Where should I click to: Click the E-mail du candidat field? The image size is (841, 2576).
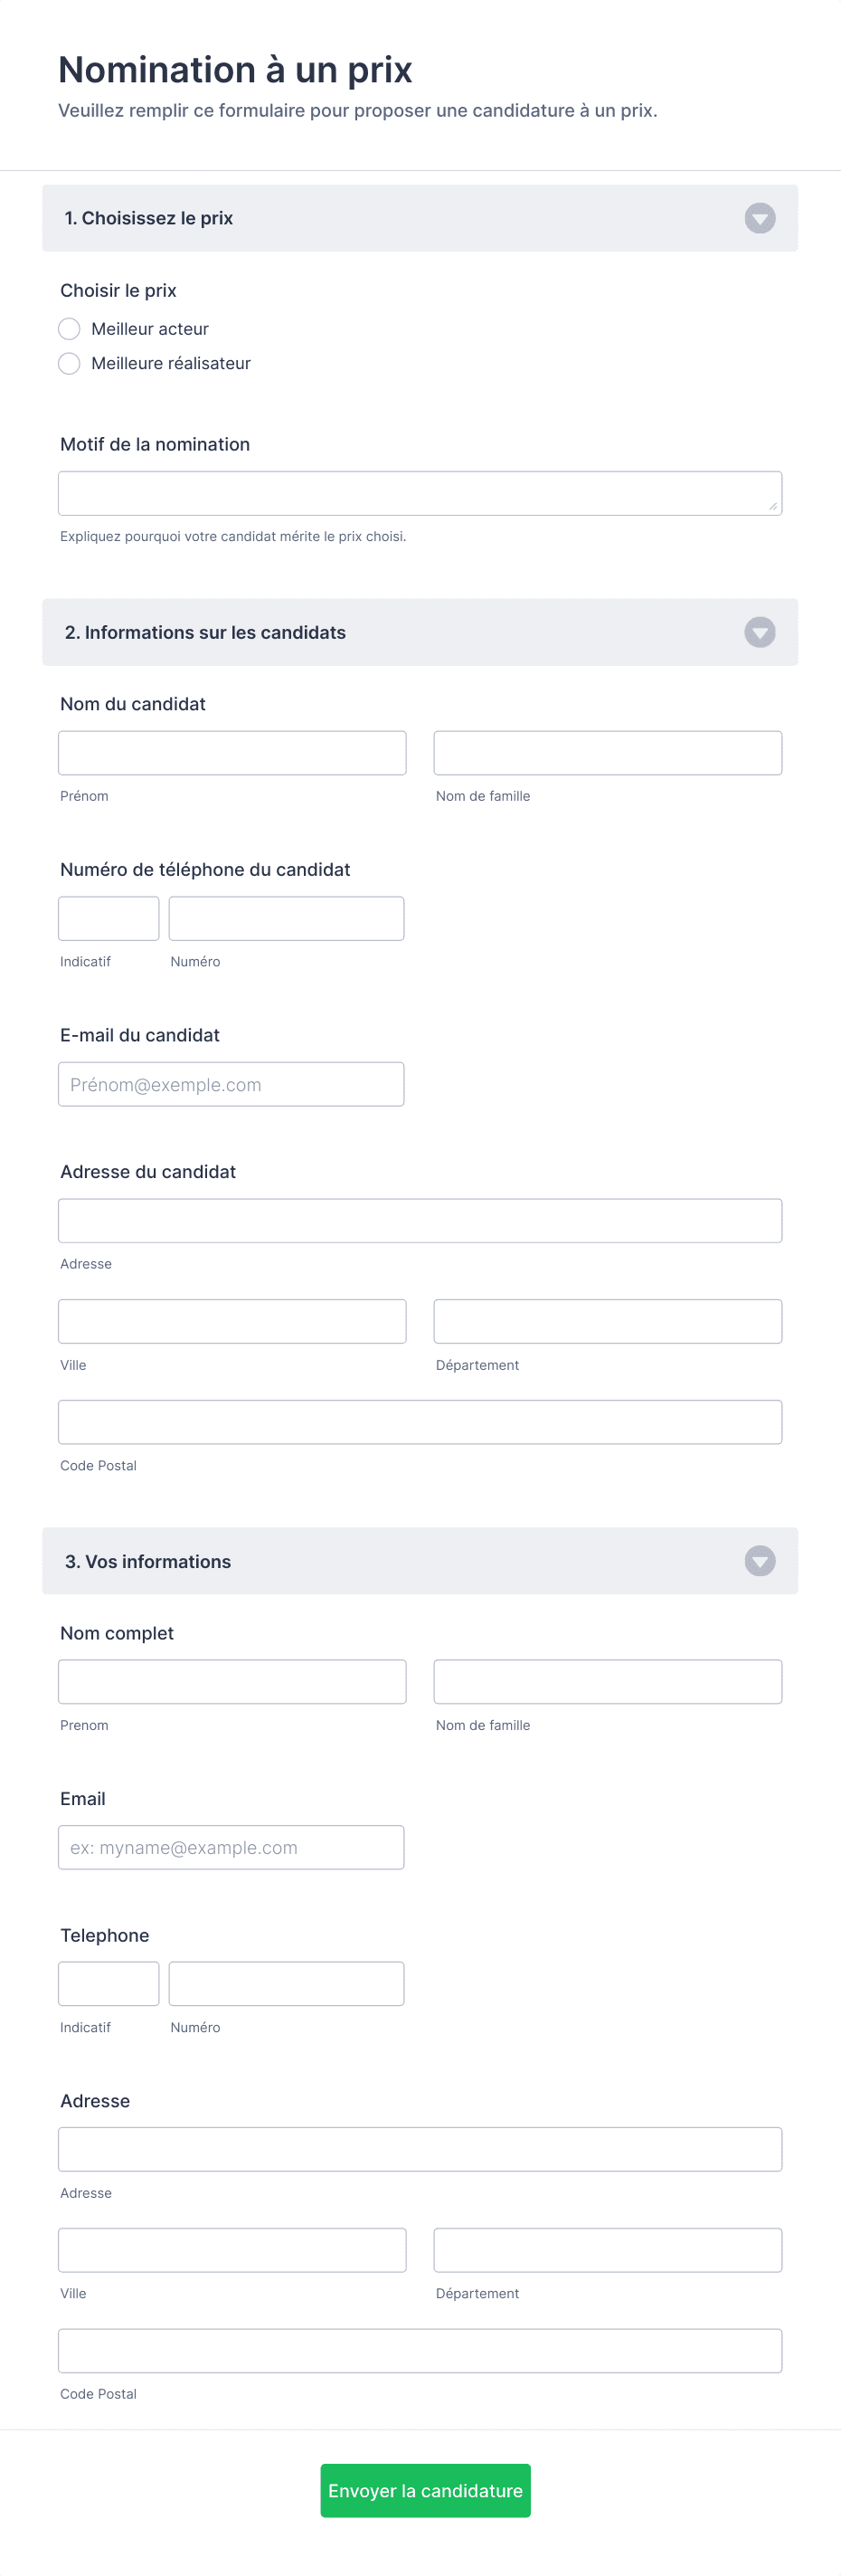click(x=231, y=1085)
